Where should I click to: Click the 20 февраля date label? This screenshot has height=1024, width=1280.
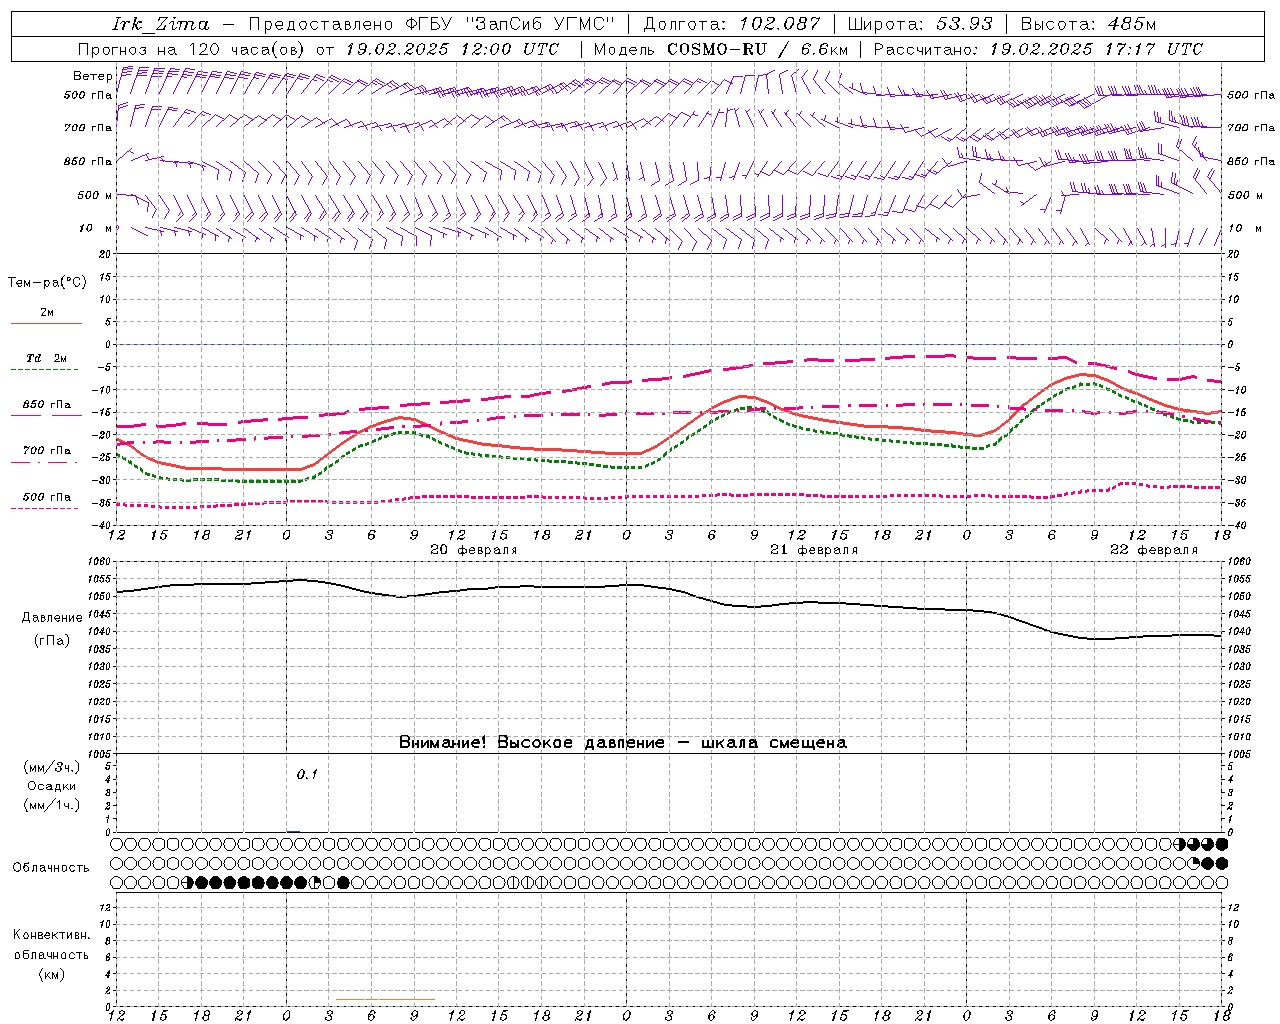[474, 550]
